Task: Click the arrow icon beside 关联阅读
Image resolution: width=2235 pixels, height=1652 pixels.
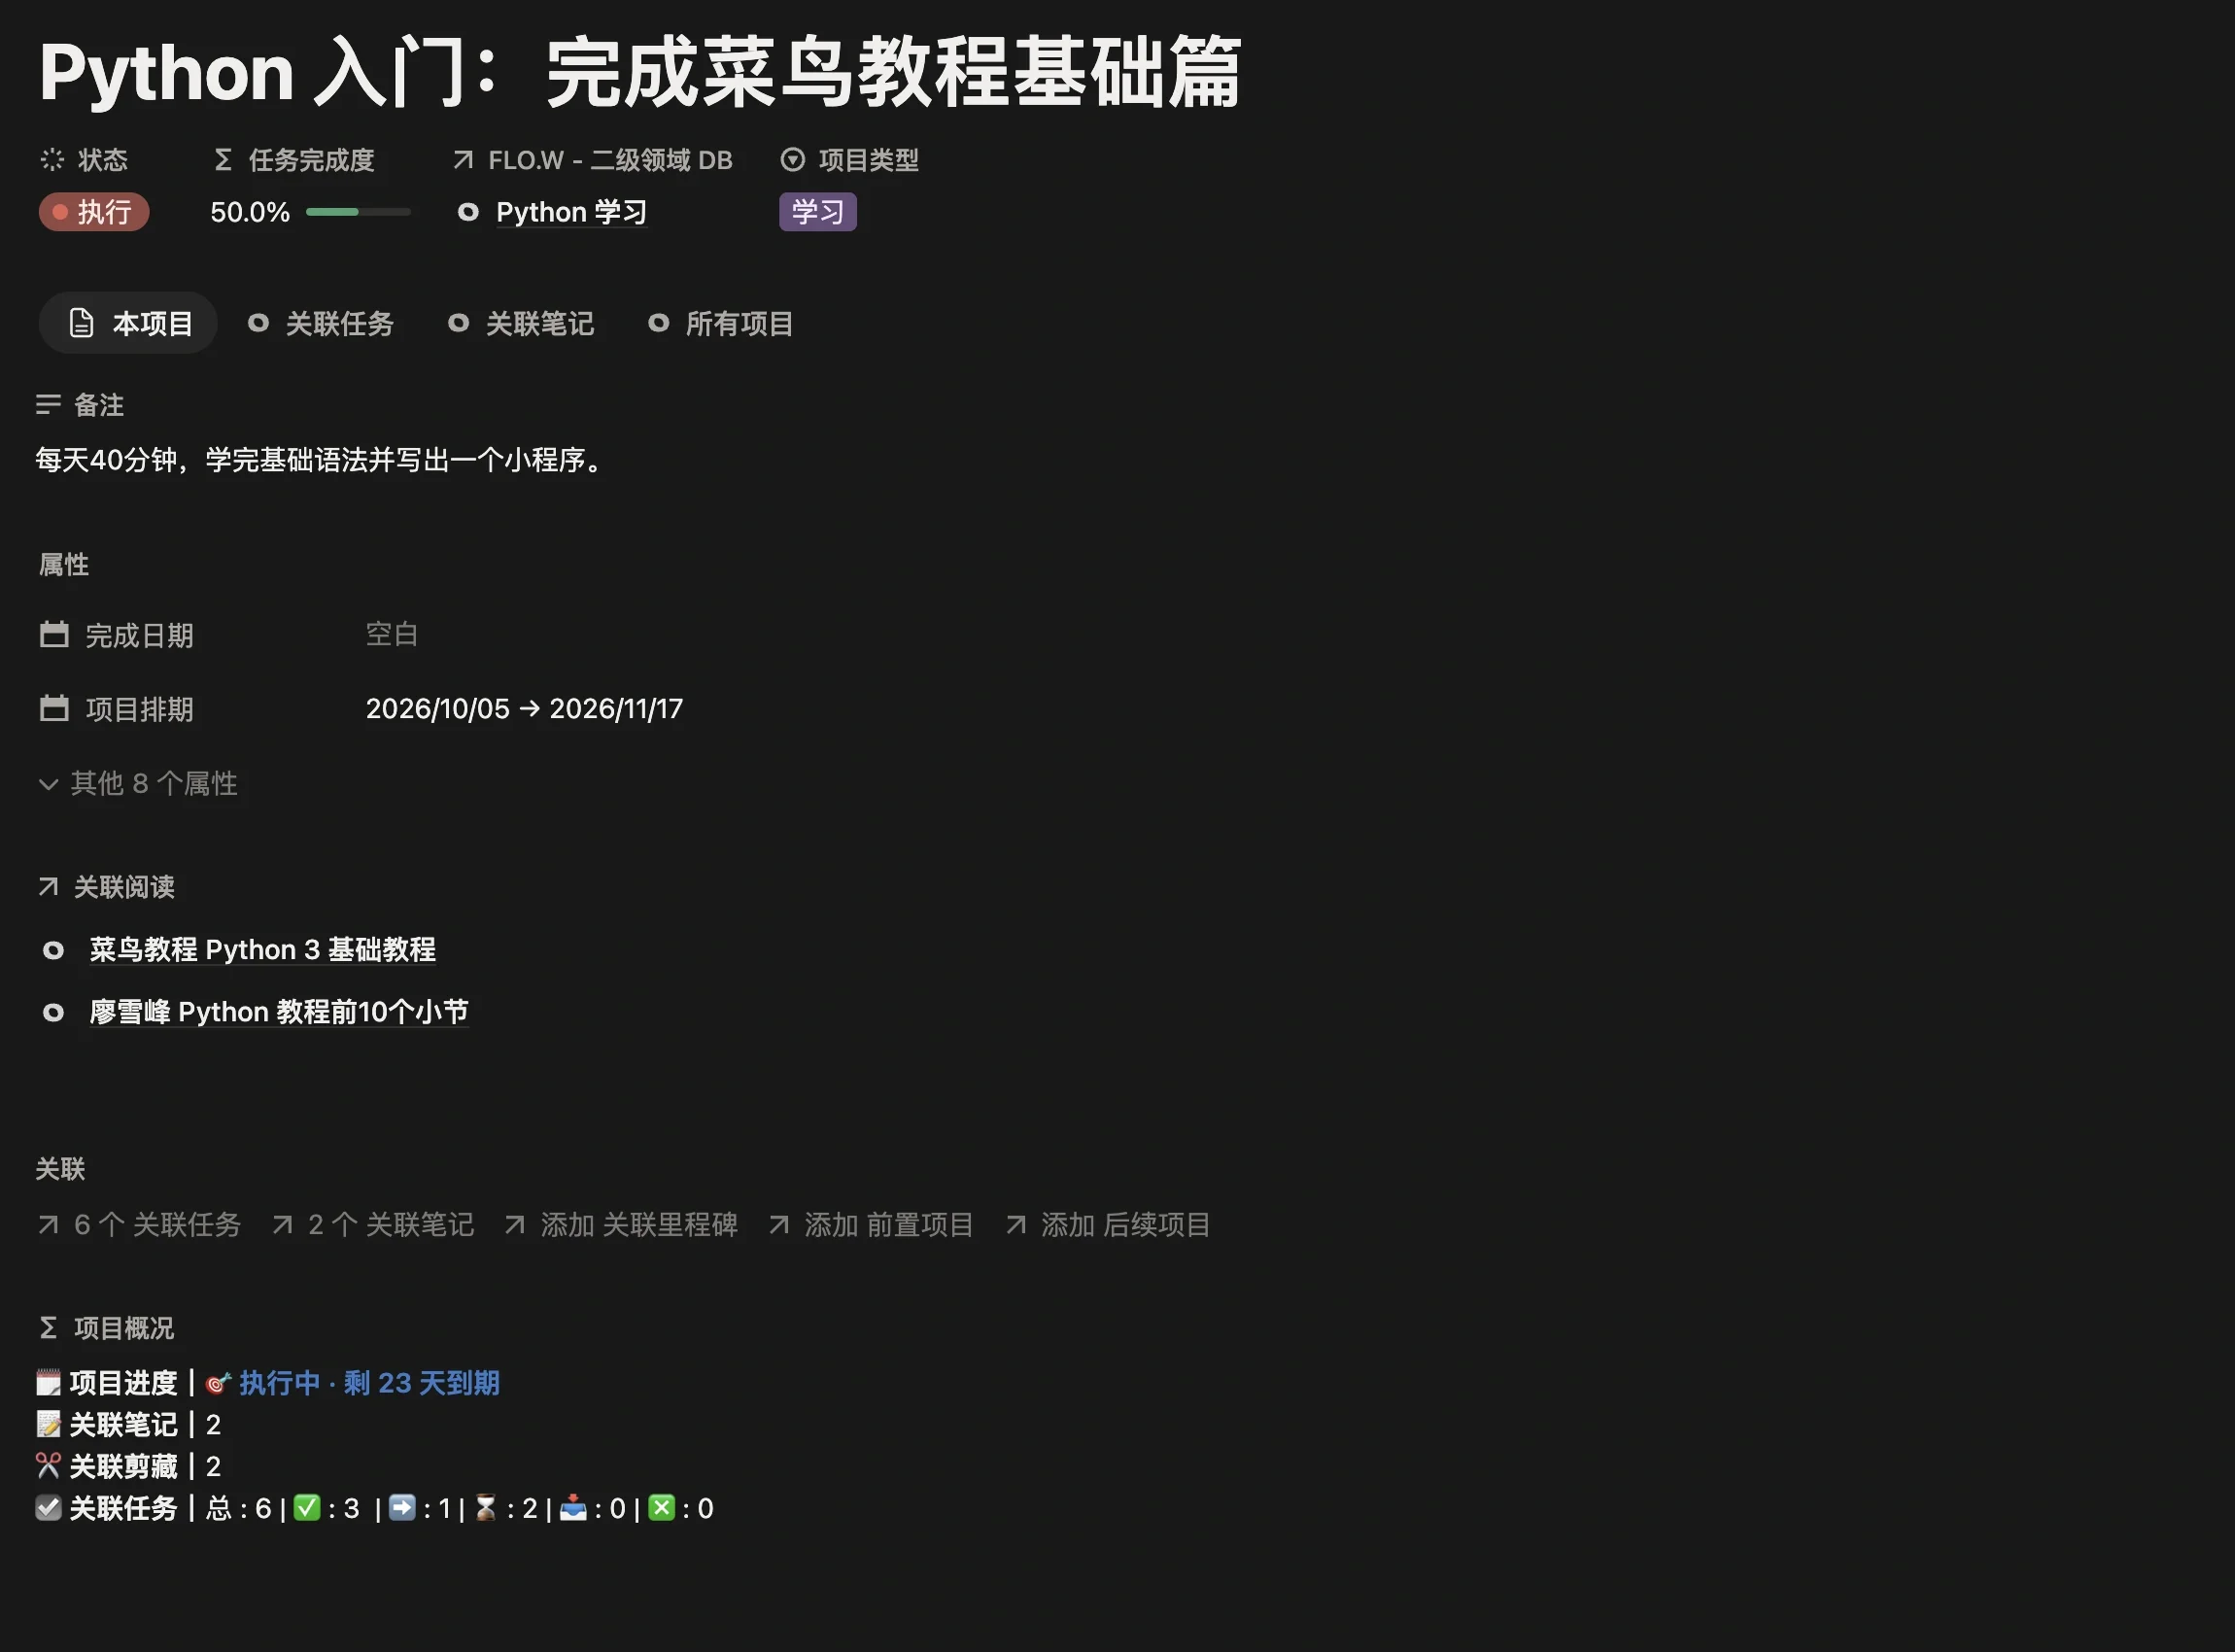Action: [x=48, y=886]
